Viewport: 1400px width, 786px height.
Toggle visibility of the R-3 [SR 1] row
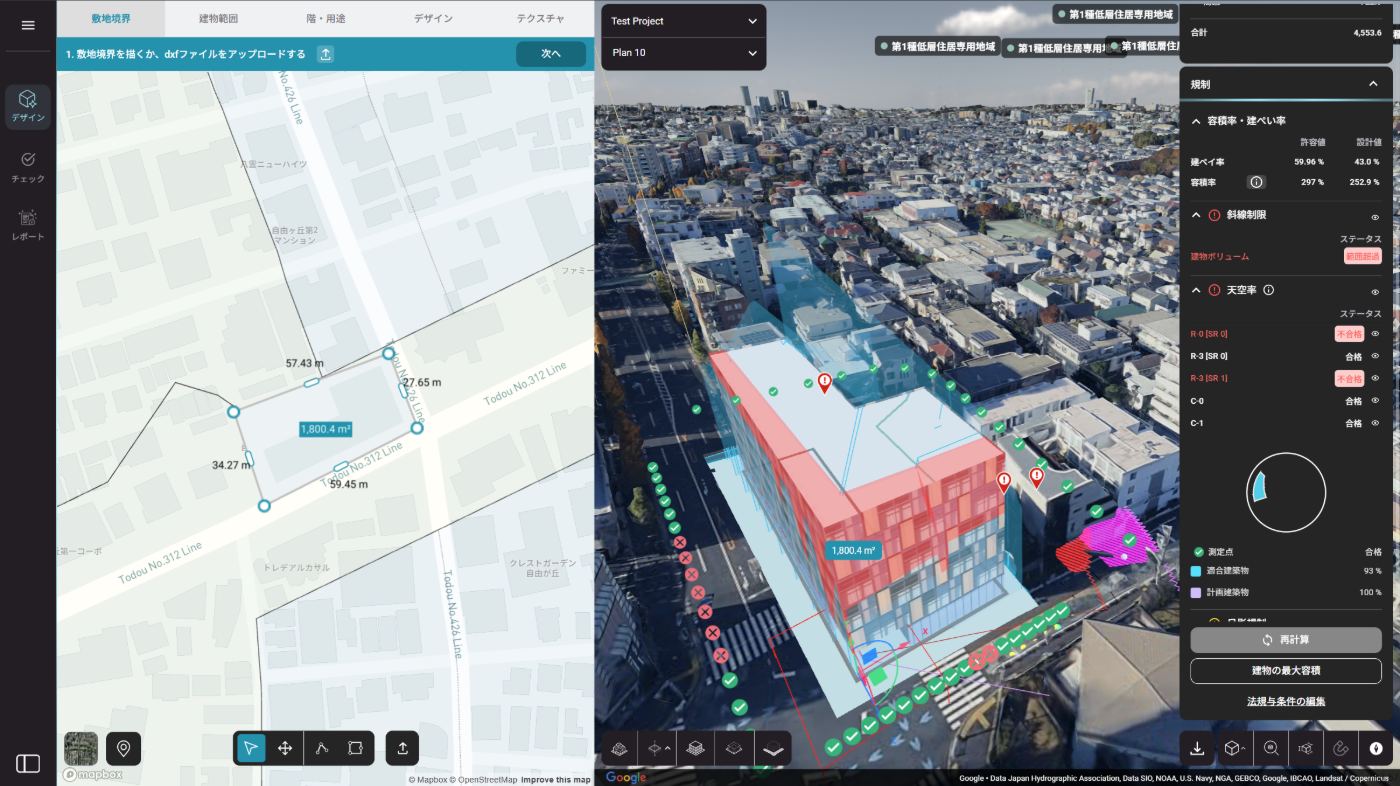pos(1375,378)
